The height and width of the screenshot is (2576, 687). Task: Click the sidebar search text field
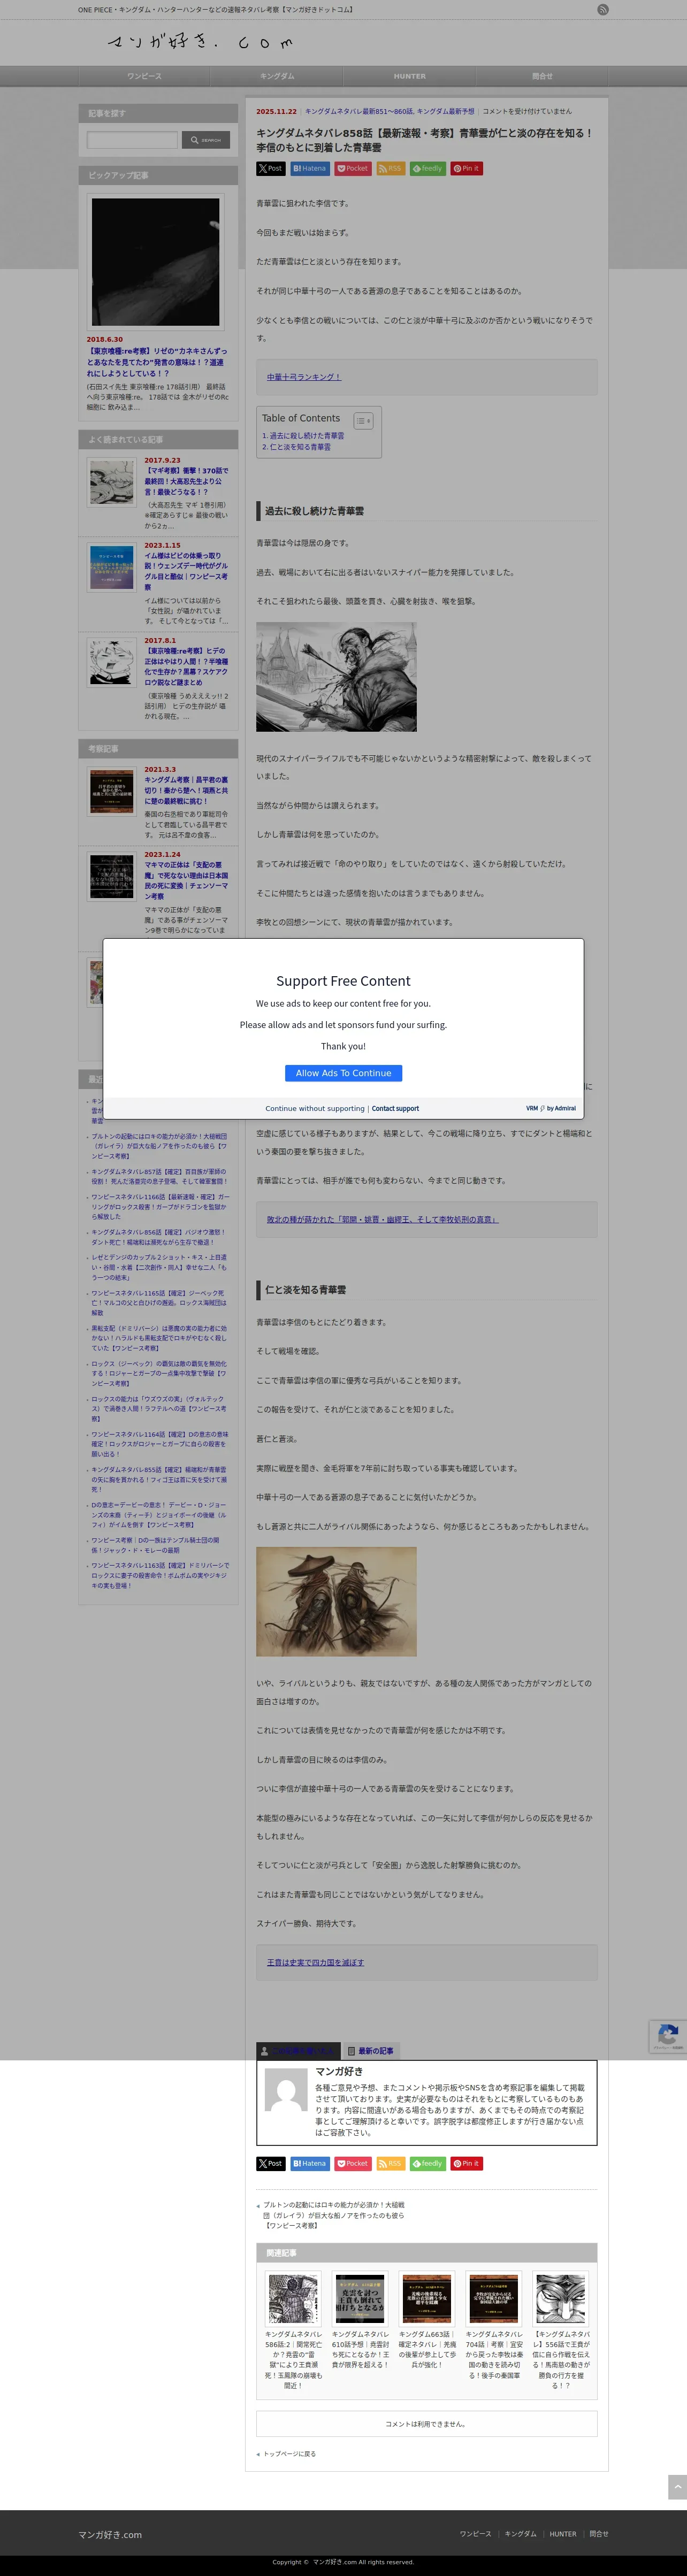132,140
